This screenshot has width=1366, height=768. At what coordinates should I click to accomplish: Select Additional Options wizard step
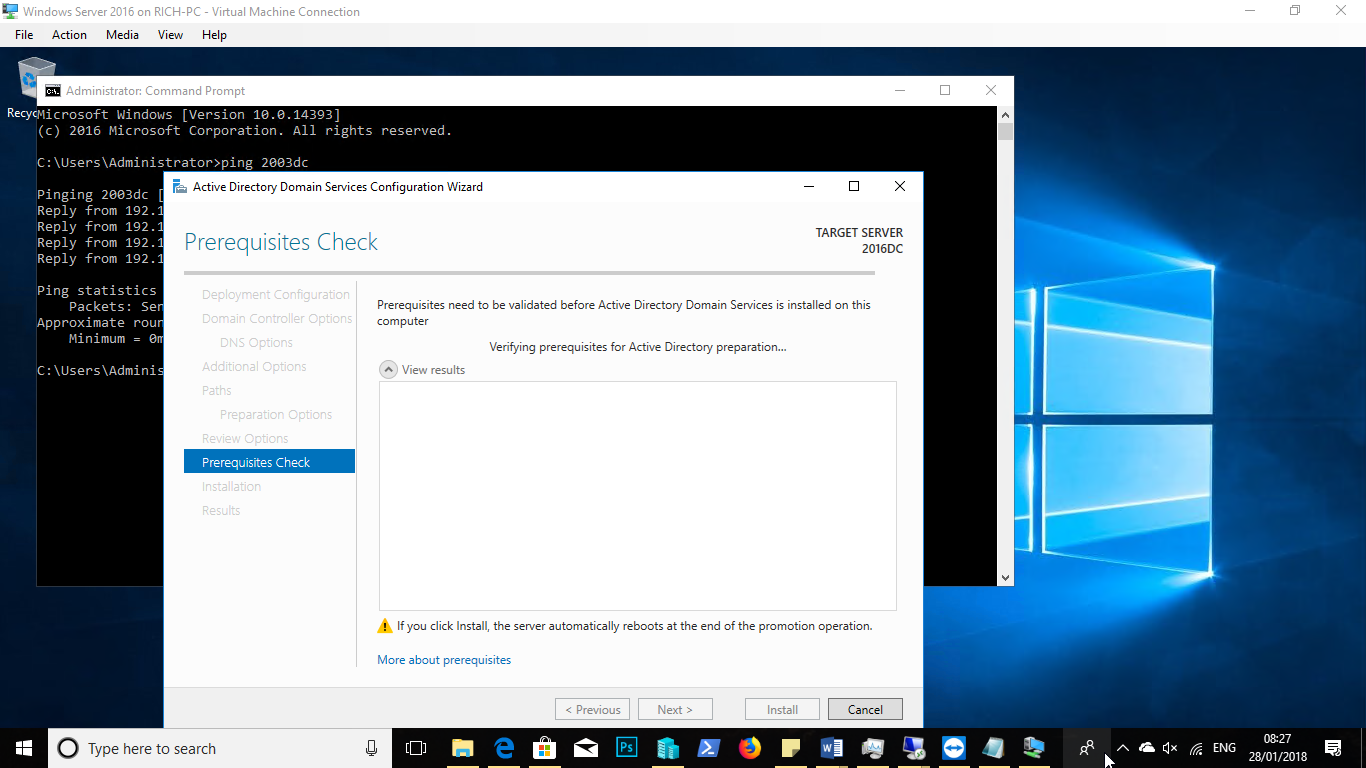[x=254, y=366]
